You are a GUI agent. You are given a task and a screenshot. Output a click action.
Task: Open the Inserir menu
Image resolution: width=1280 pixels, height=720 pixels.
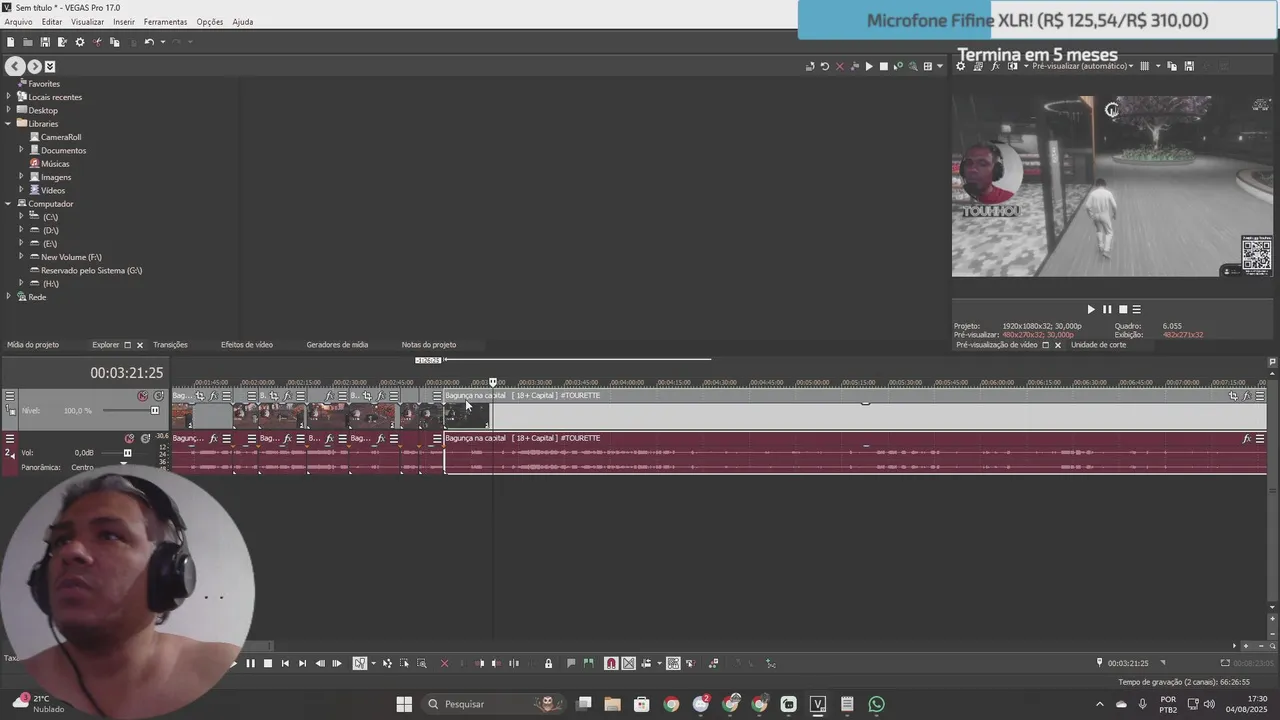coord(124,22)
